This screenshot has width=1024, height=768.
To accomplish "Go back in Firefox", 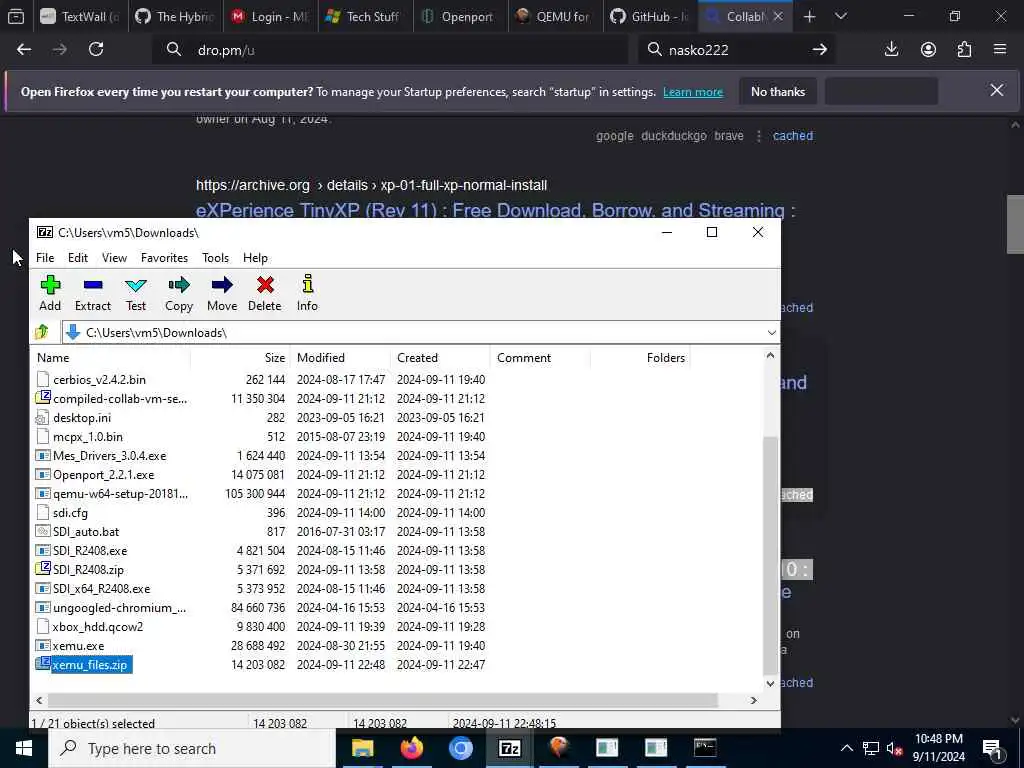I will click(x=24, y=49).
